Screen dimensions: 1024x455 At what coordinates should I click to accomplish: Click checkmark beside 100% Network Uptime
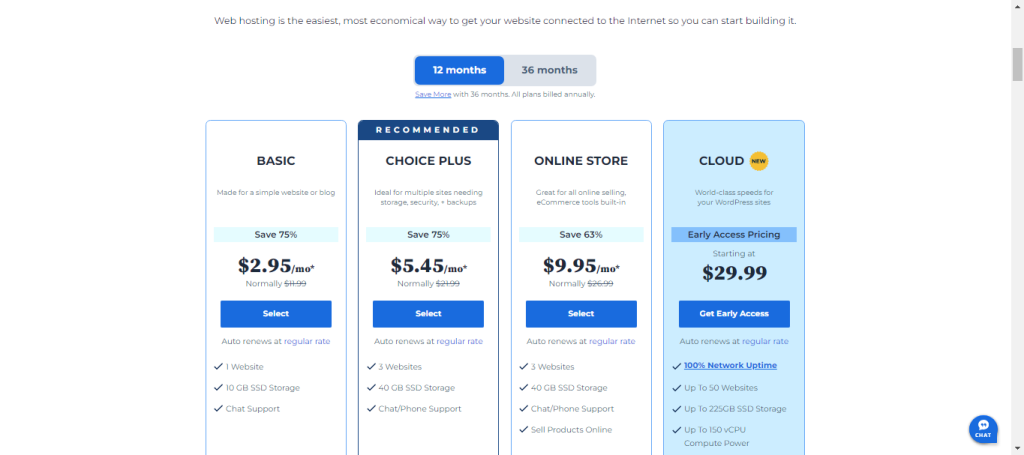click(676, 366)
